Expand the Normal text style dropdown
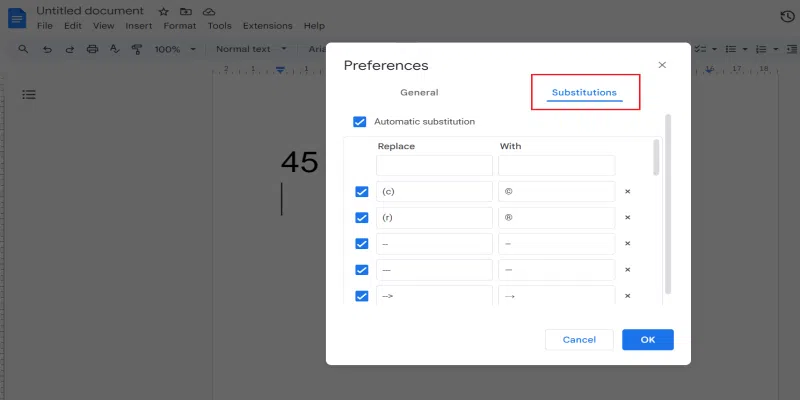Screen dimensions: 800x400 pyautogui.click(x=251, y=49)
